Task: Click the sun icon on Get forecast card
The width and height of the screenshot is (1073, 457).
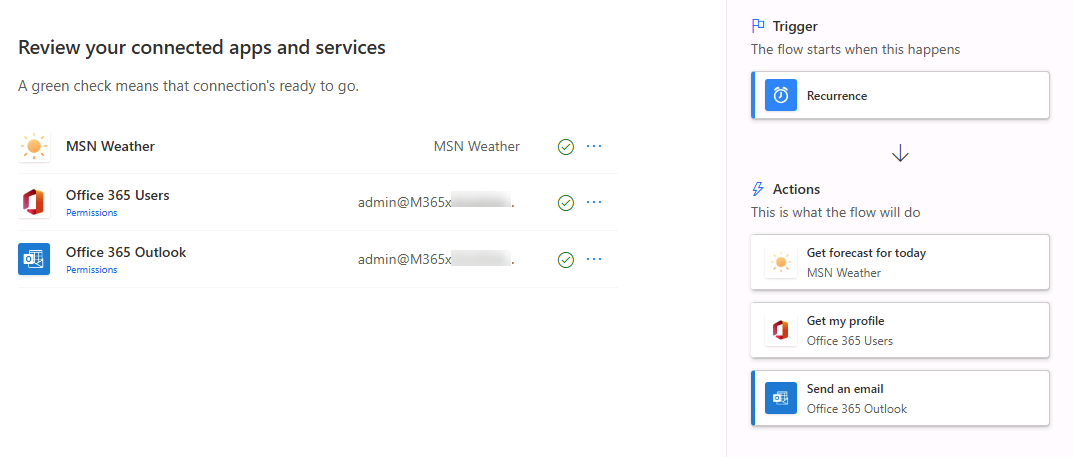Action: pos(781,263)
